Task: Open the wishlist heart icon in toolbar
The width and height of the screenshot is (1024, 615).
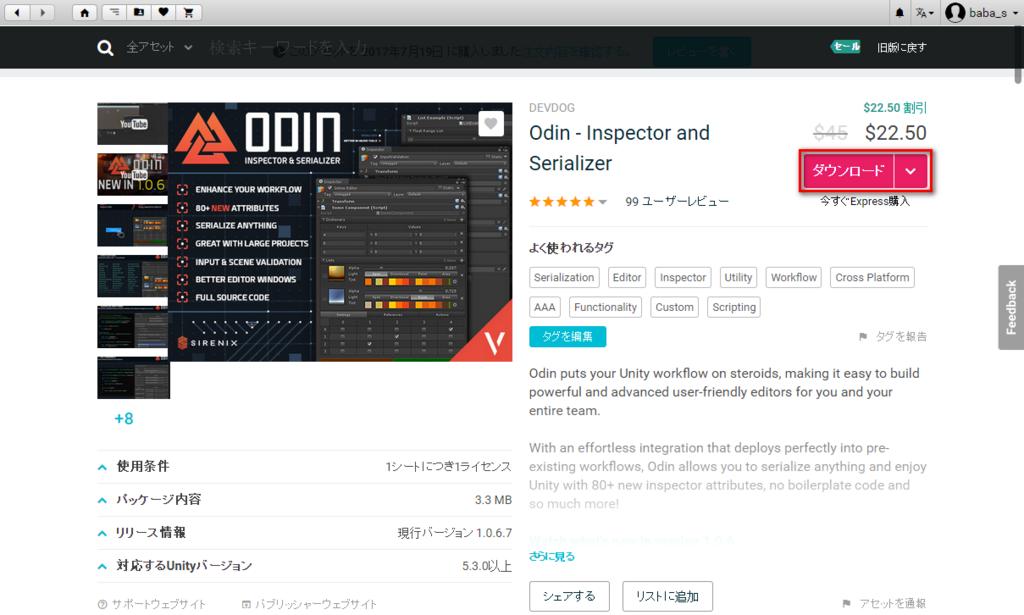Action: click(x=163, y=12)
